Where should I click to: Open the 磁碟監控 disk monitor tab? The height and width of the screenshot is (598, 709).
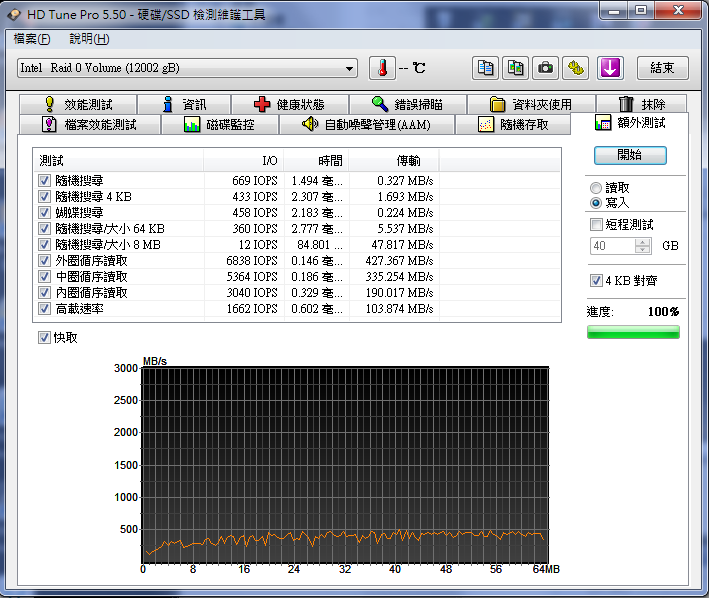pos(220,124)
